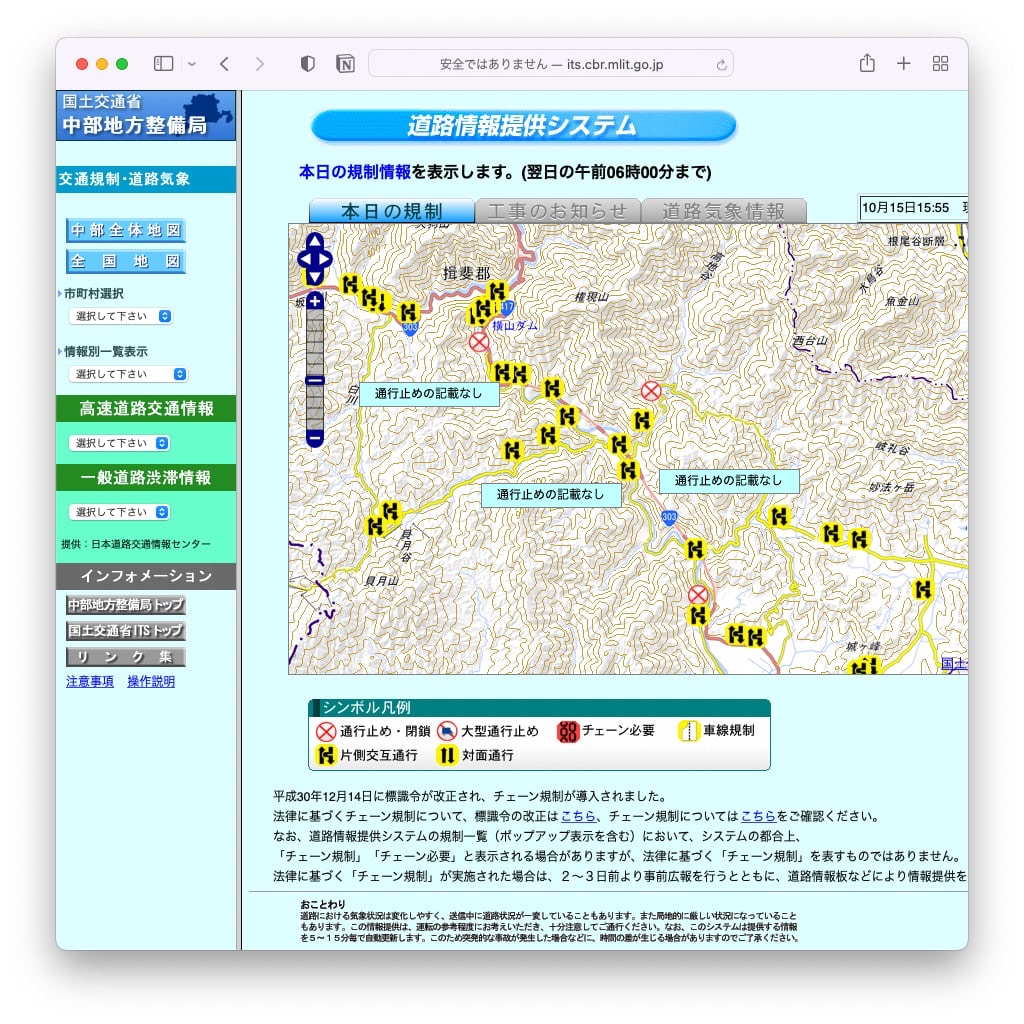Click the 中部全体地図 button

[x=126, y=231]
